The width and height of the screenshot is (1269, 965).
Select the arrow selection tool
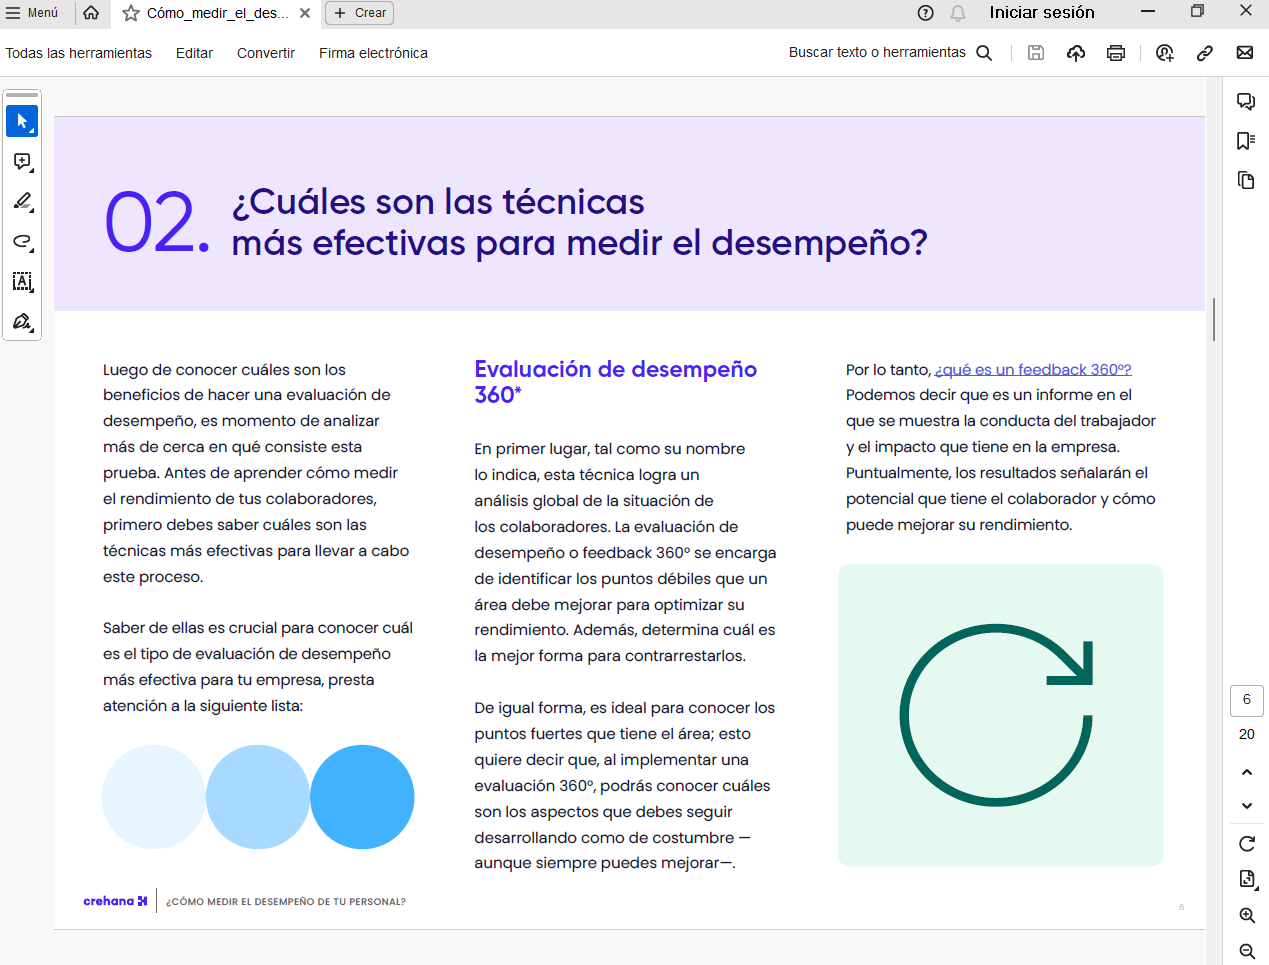(x=21, y=121)
